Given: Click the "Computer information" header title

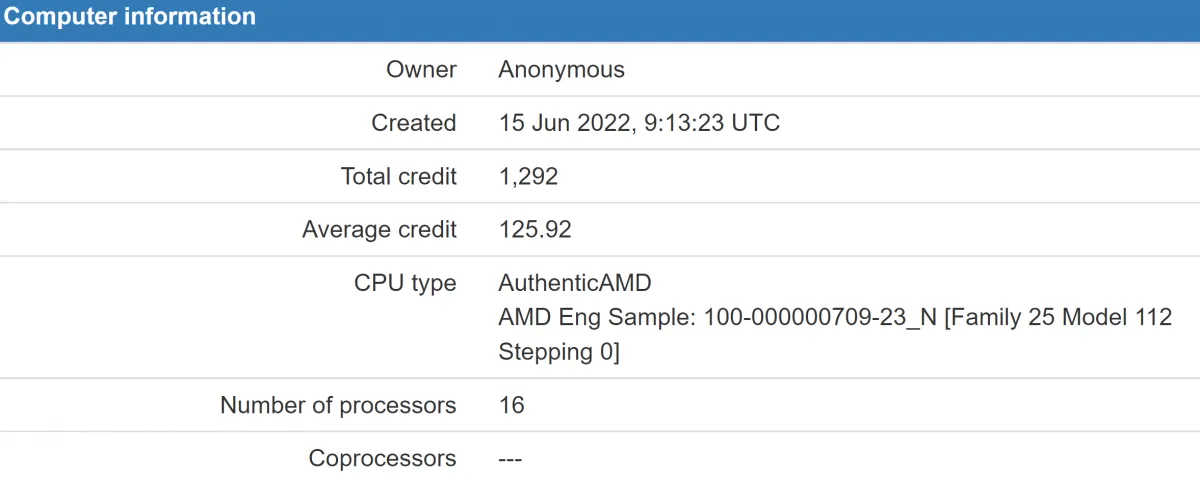Looking at the screenshot, I should point(132,17).
